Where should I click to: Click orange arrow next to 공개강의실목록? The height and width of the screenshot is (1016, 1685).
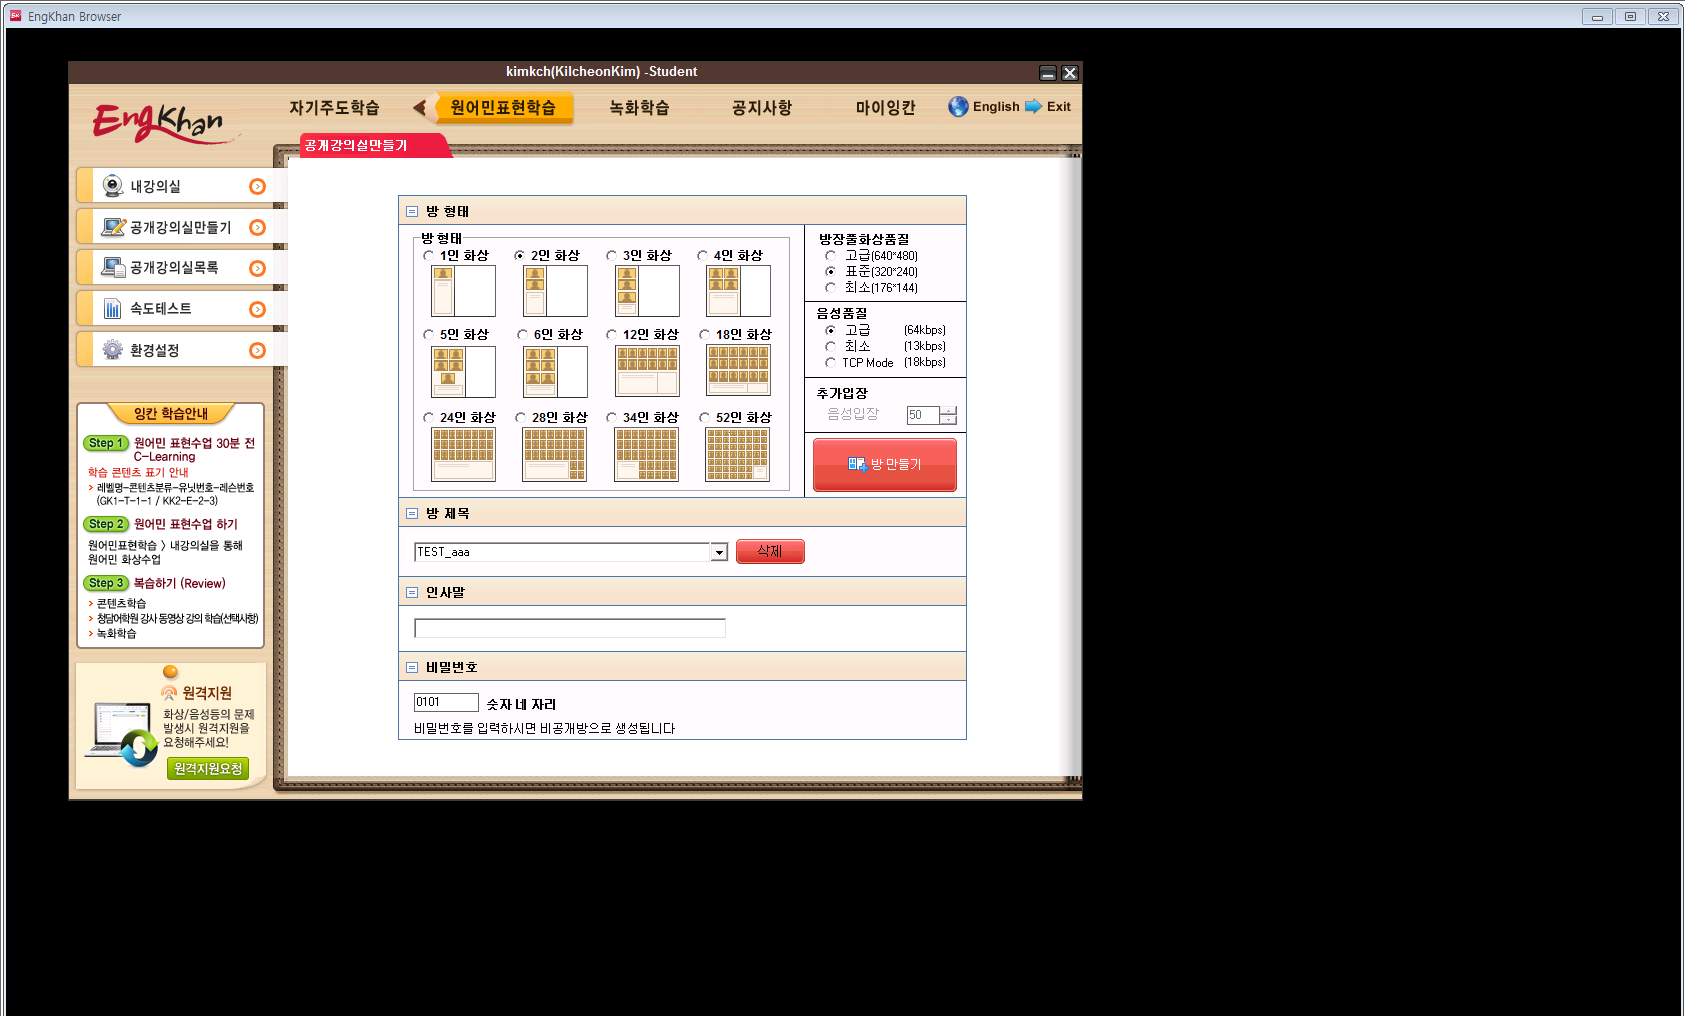(257, 268)
